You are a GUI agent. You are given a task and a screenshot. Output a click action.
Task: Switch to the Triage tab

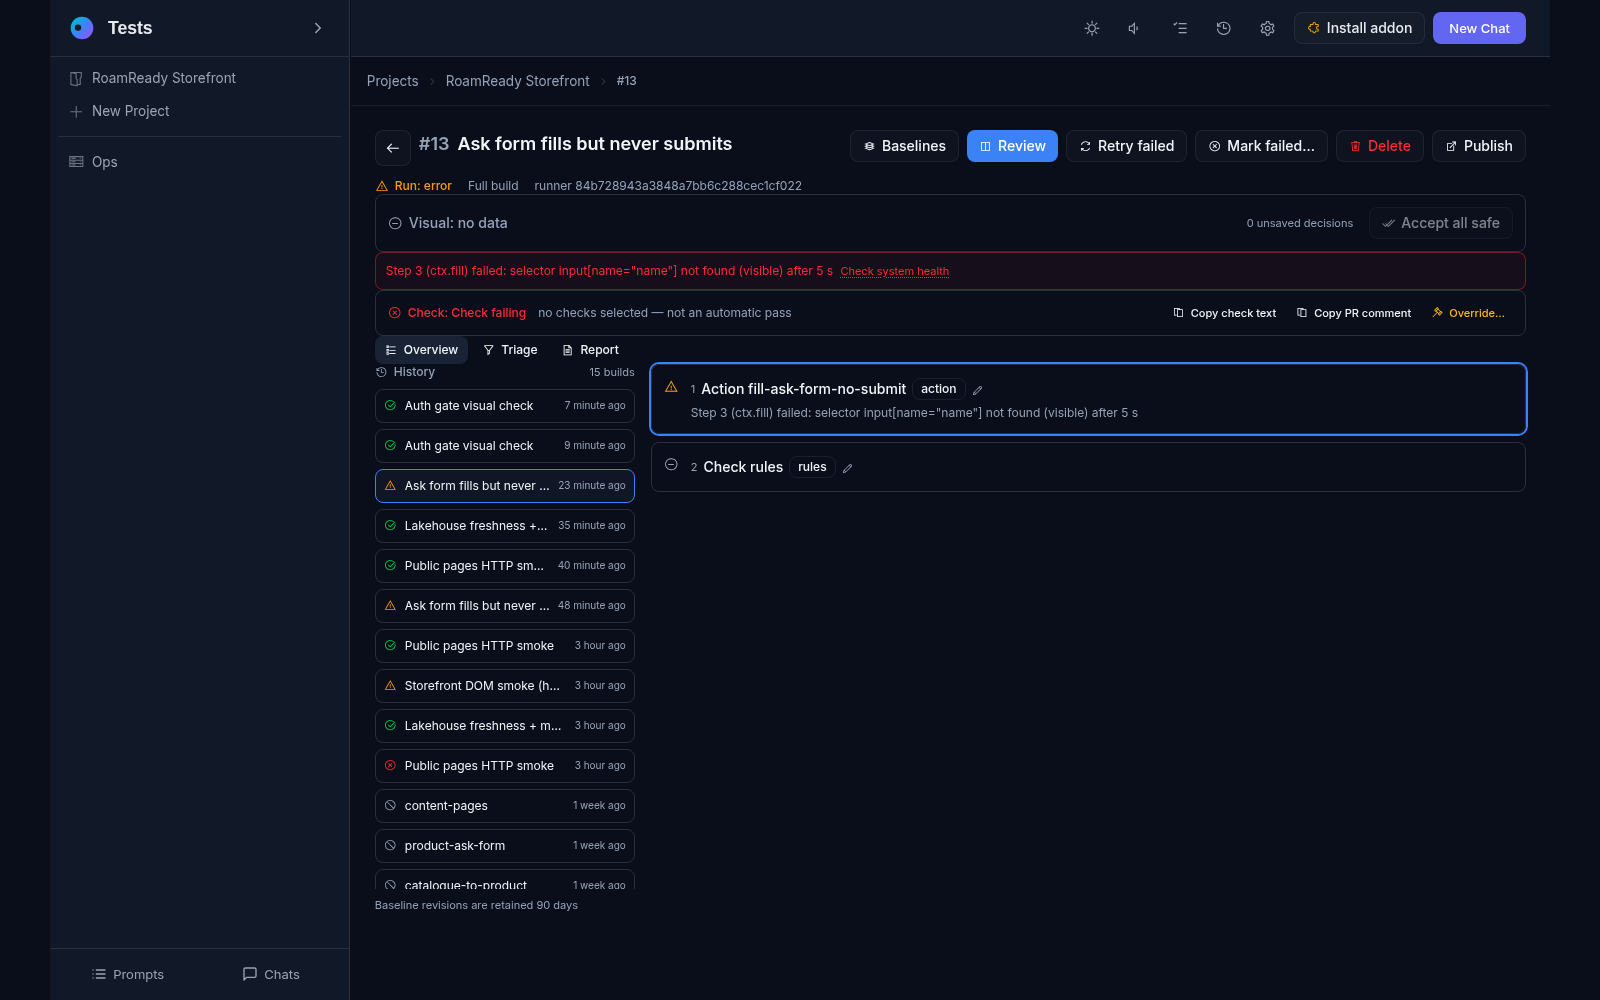coord(510,350)
